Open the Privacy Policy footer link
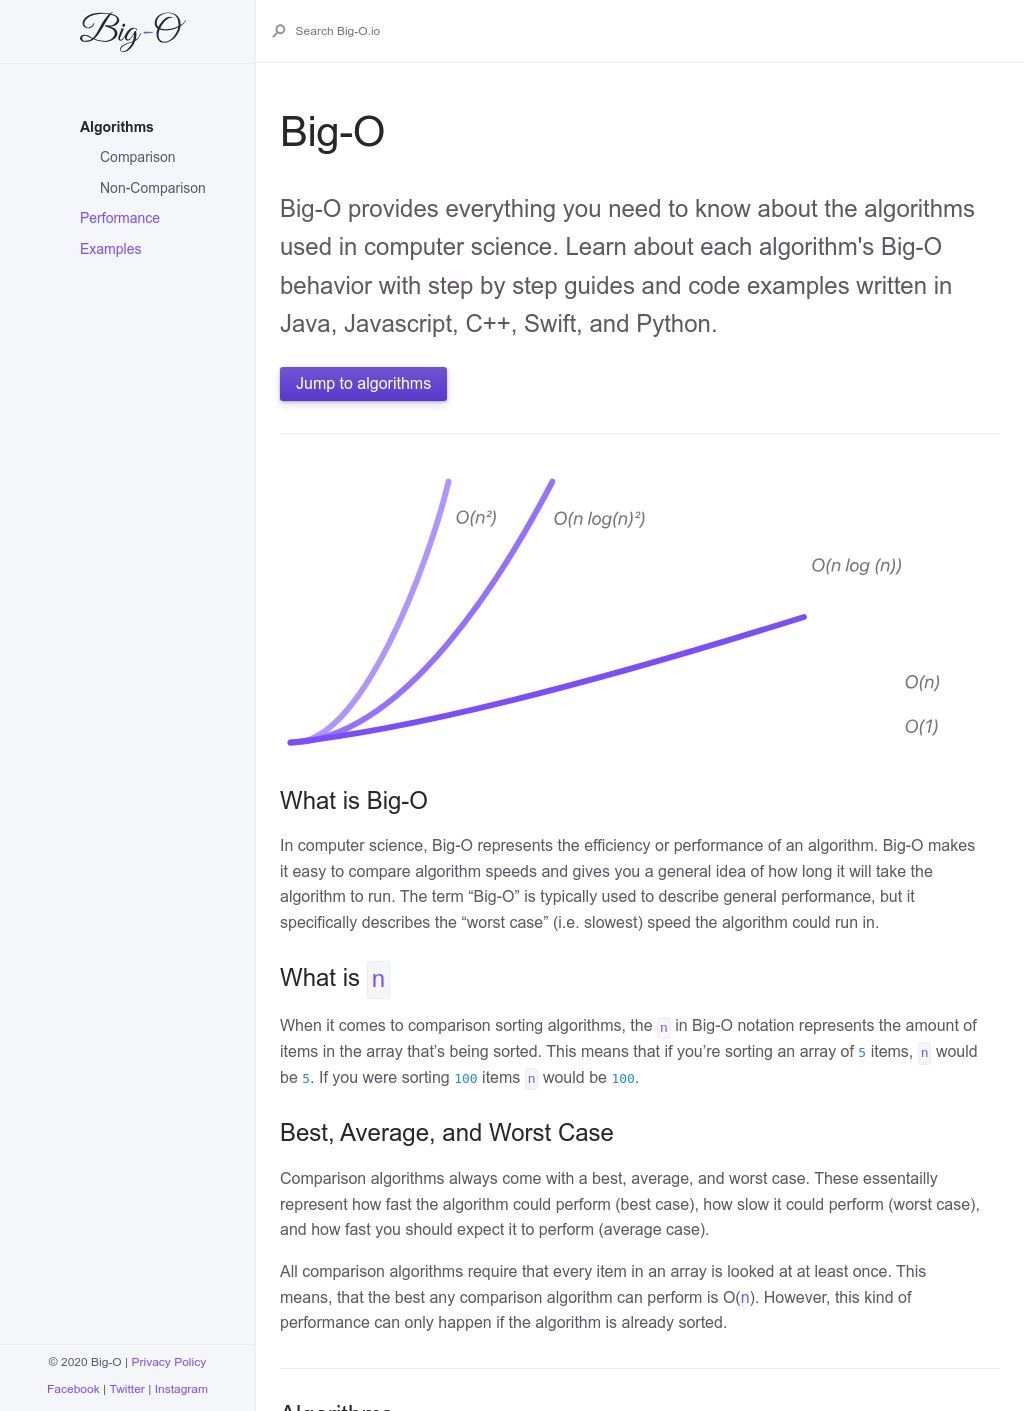 click(x=168, y=1362)
